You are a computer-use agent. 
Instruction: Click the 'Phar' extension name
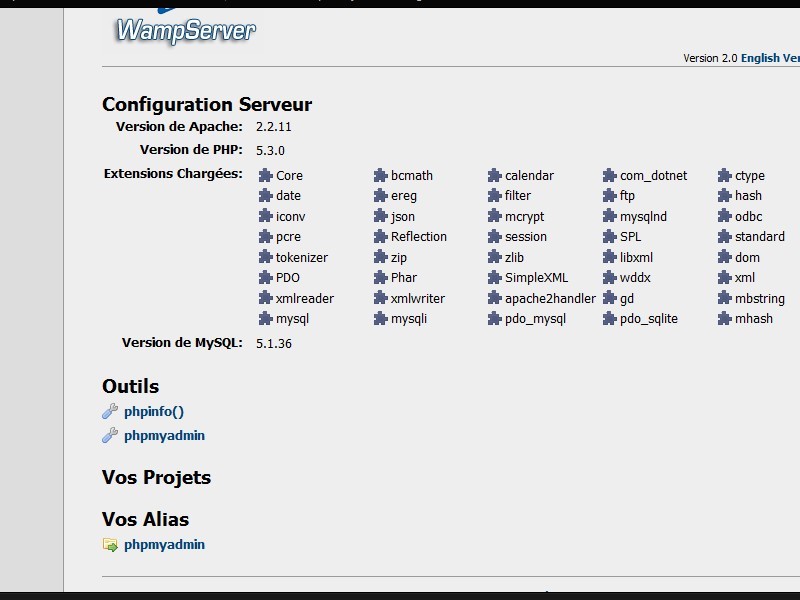point(404,278)
